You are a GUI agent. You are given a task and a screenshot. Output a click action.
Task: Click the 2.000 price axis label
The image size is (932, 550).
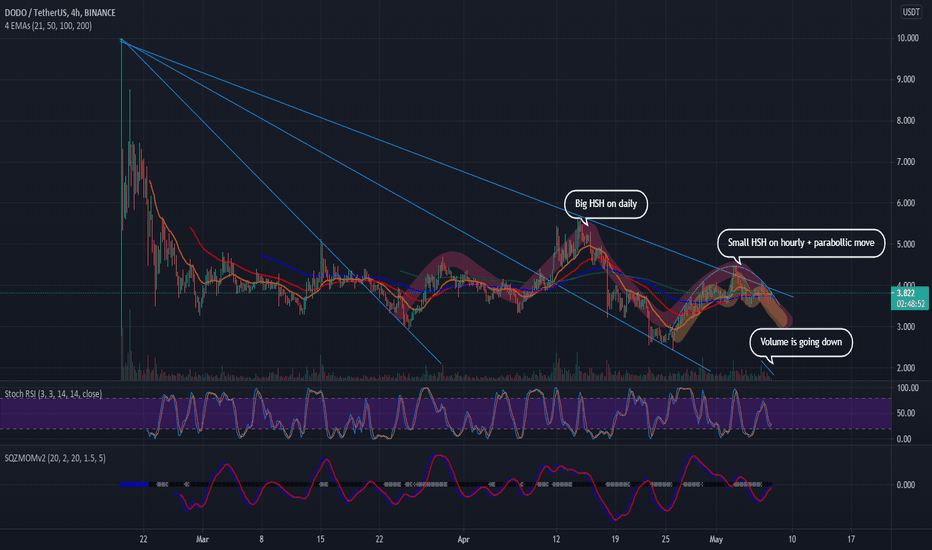[x=906, y=368]
